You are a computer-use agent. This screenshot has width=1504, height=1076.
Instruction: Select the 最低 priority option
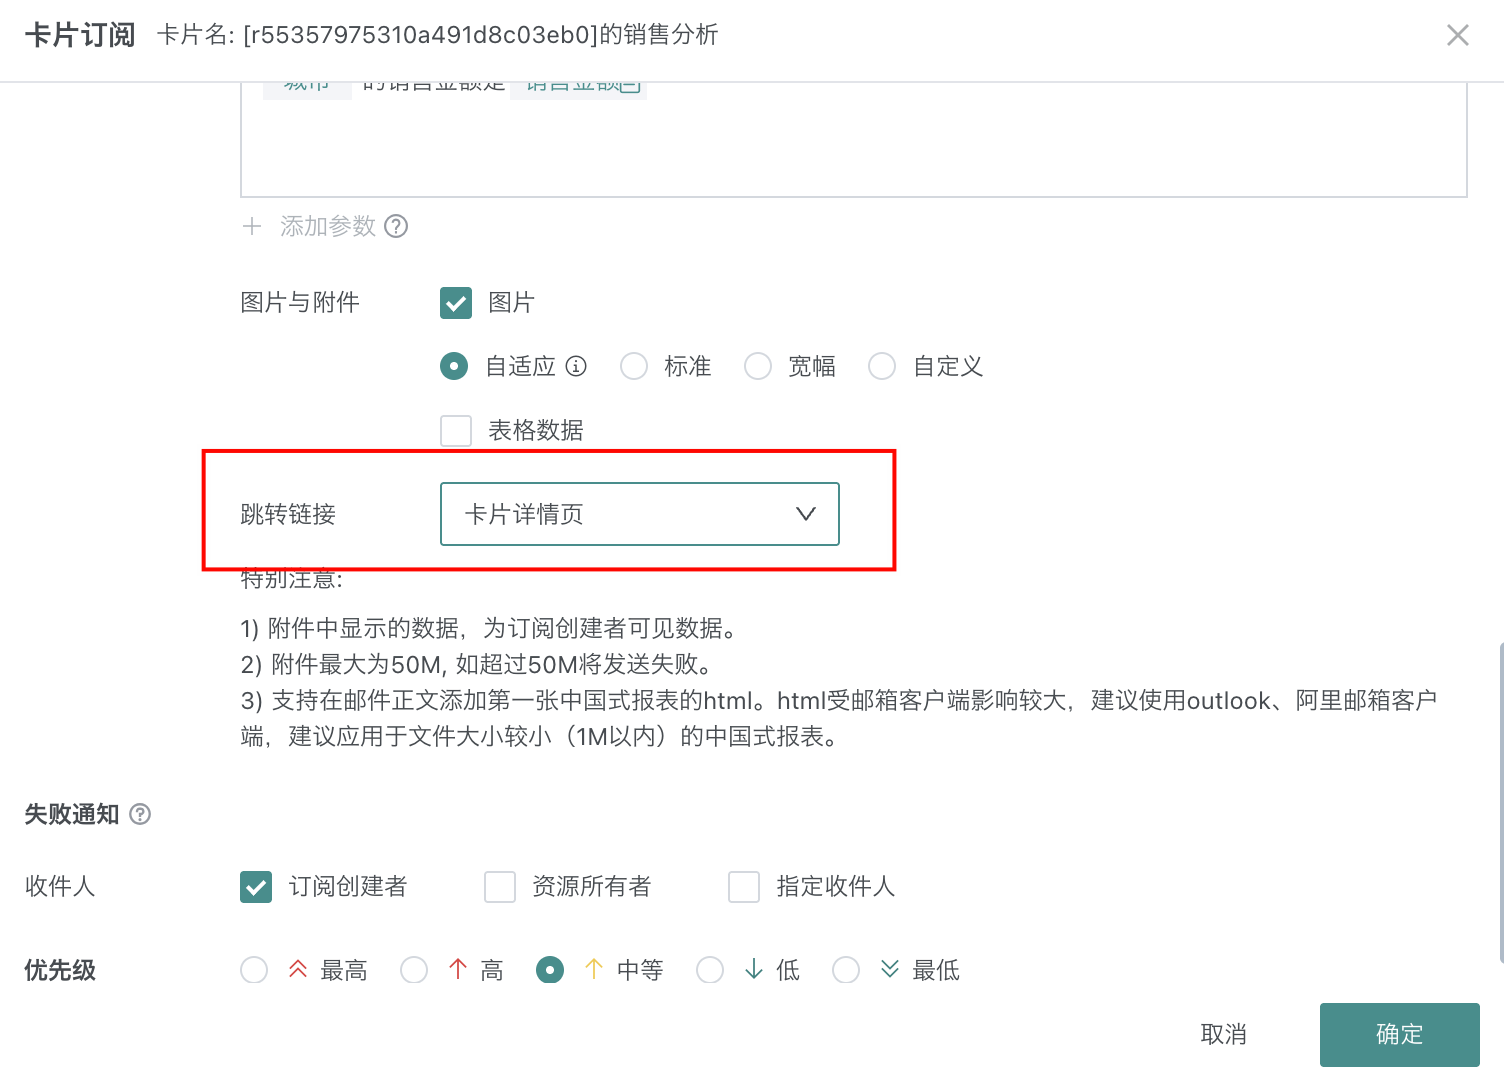pos(846,970)
